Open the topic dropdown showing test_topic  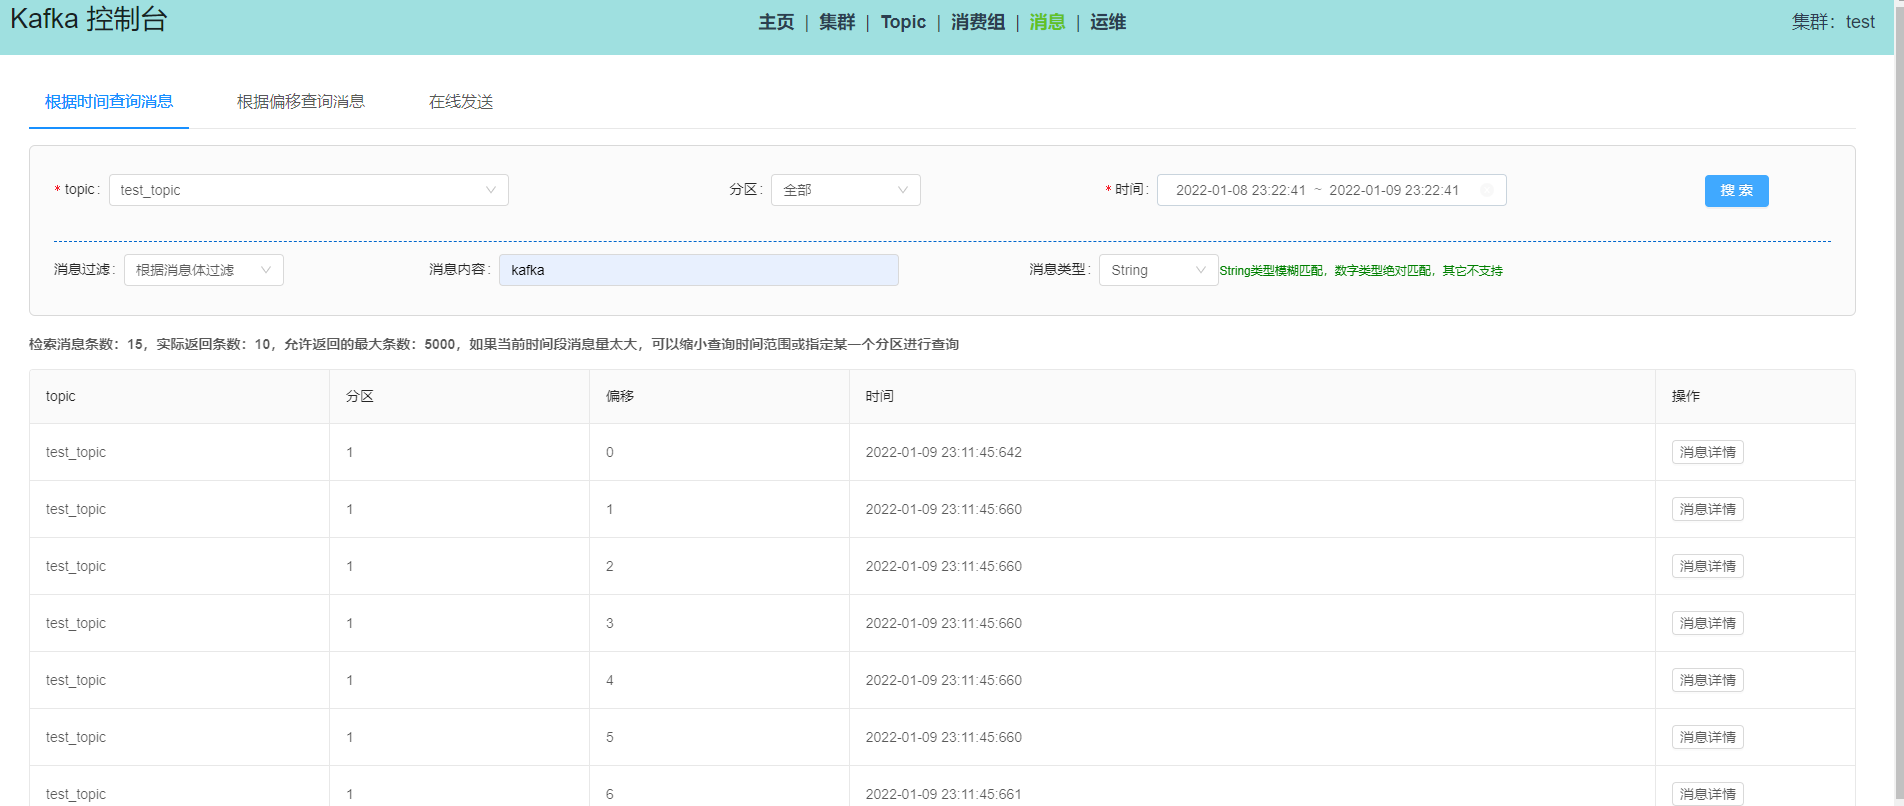308,190
